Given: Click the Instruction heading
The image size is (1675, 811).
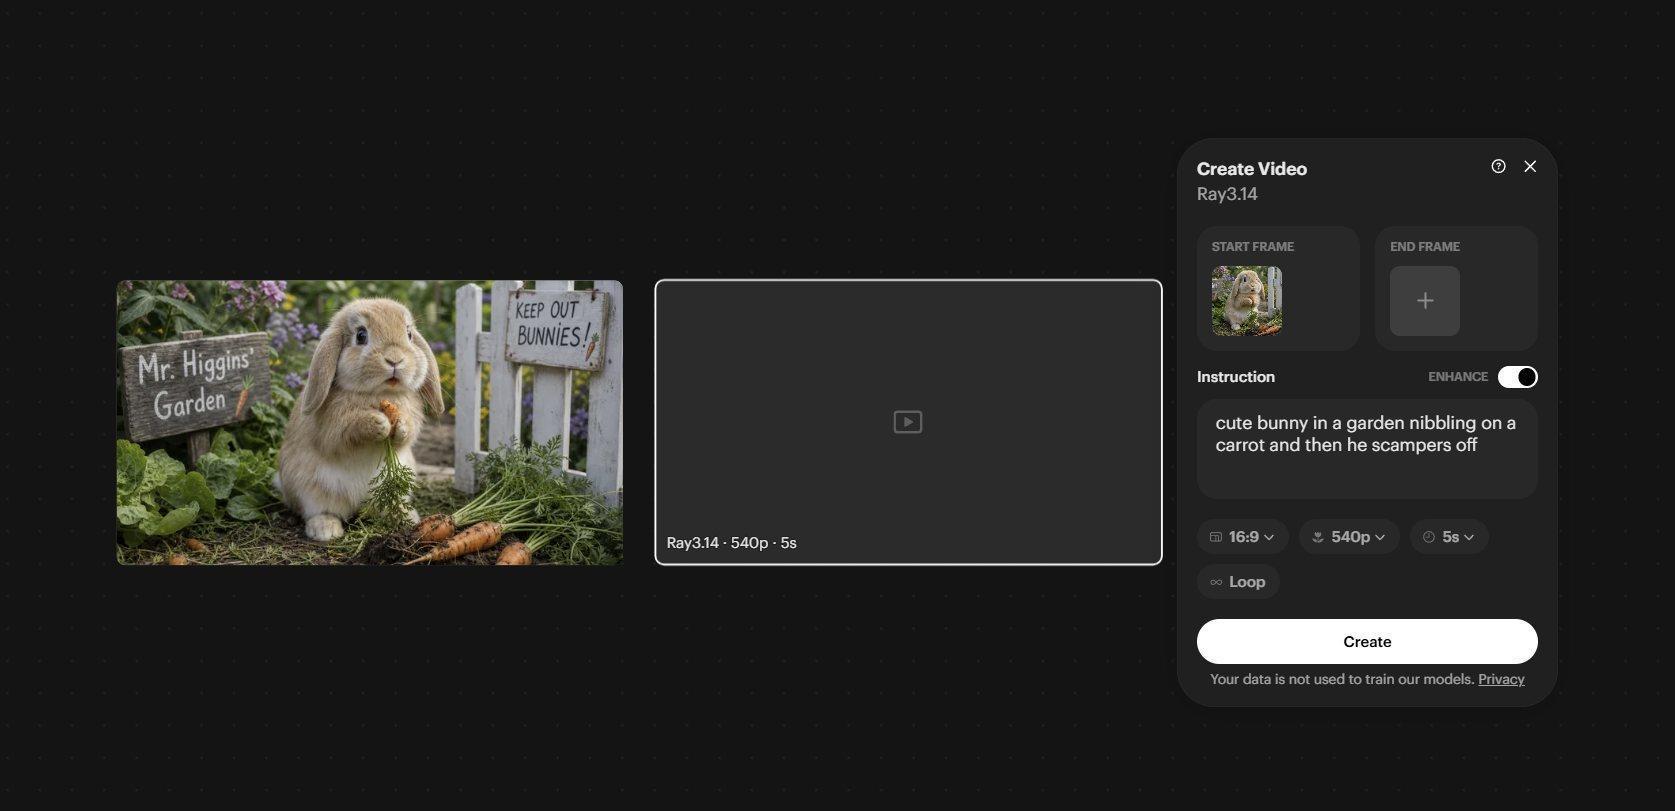Looking at the screenshot, I should (x=1236, y=377).
